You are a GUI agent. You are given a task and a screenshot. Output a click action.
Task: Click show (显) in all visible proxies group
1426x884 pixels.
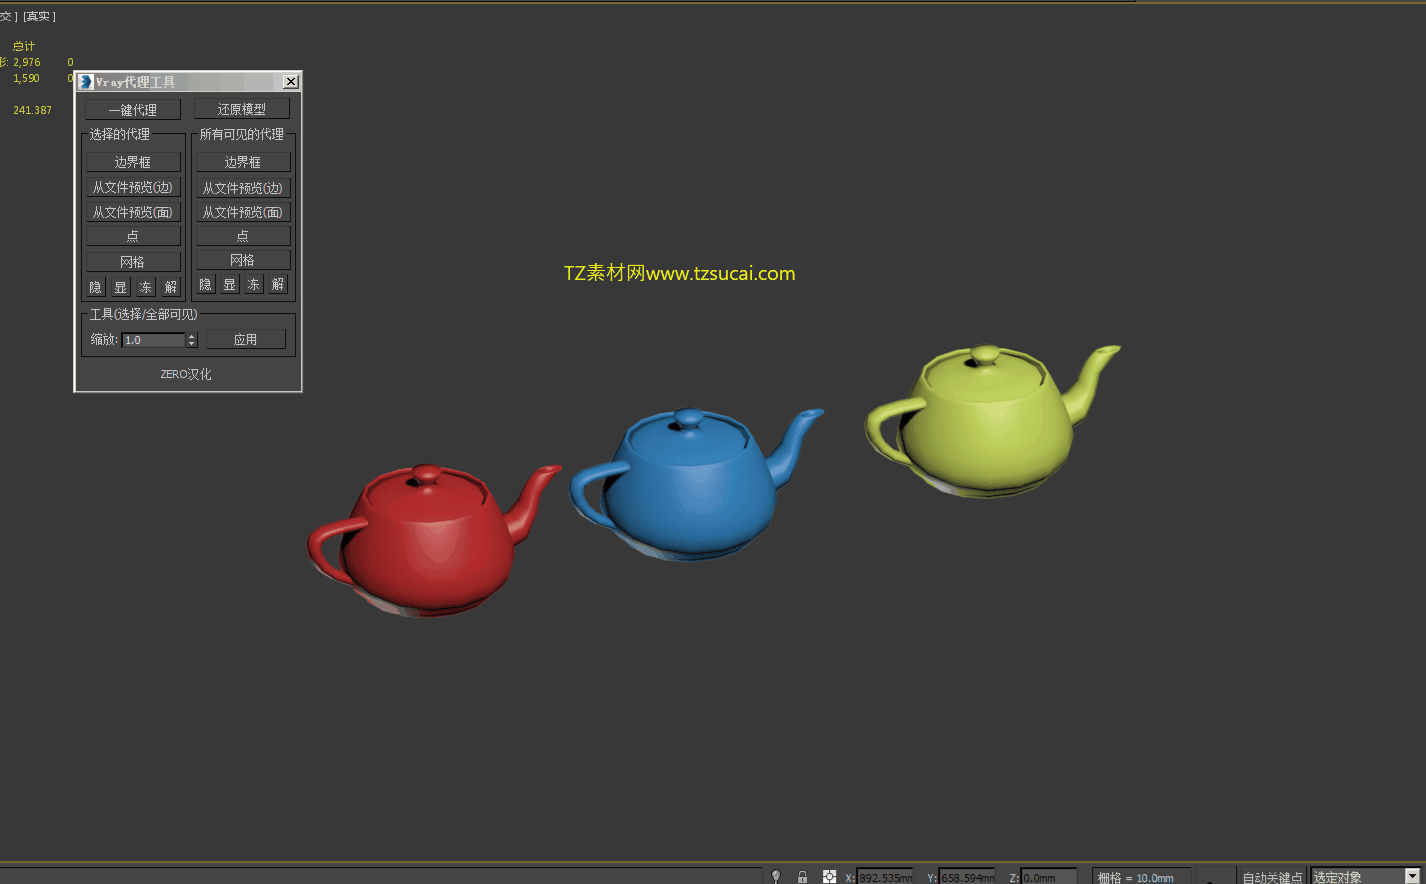click(229, 285)
